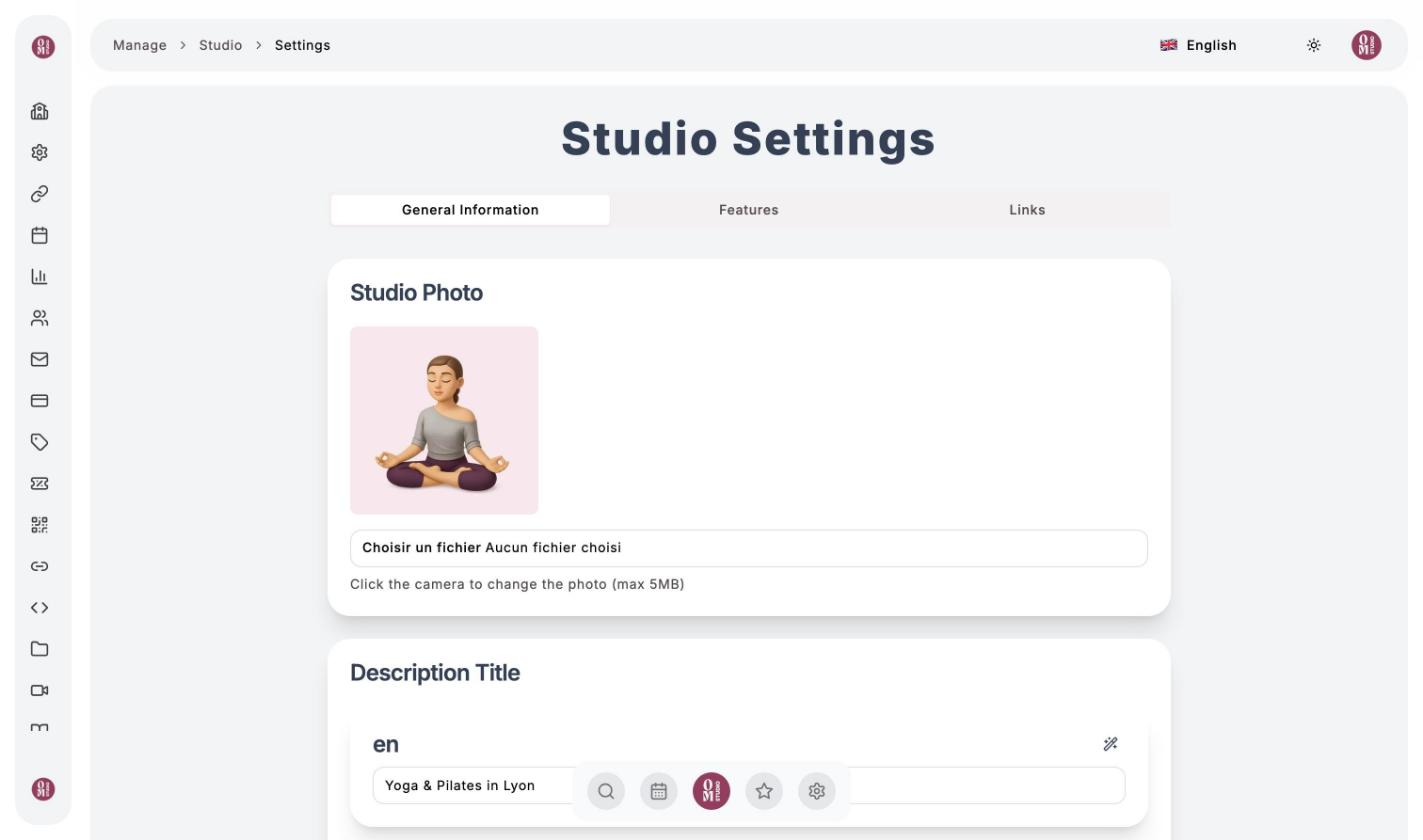Click the Choisir un fichier button

421,548
